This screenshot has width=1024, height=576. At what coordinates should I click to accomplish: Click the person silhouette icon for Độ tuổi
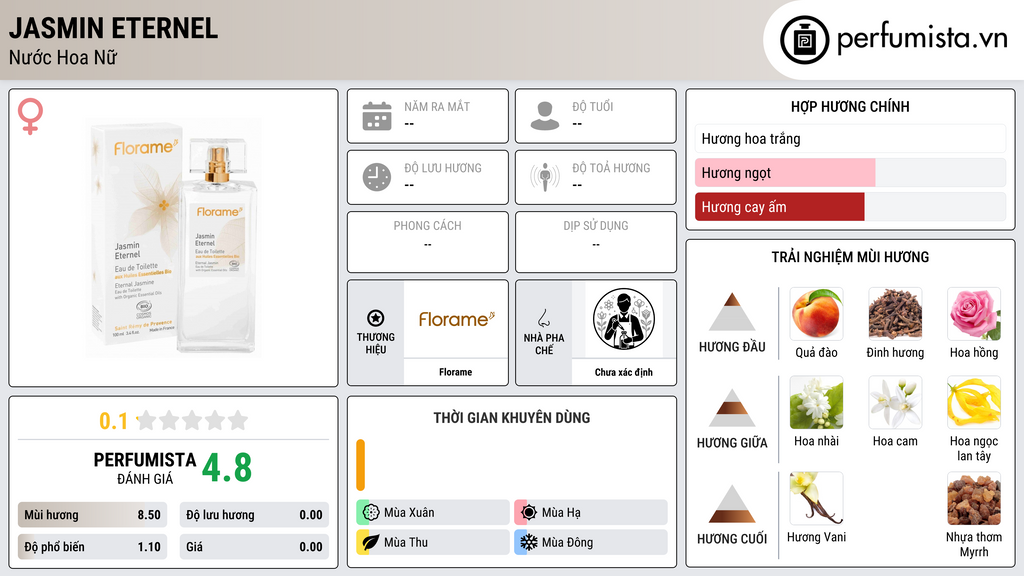[x=545, y=116]
